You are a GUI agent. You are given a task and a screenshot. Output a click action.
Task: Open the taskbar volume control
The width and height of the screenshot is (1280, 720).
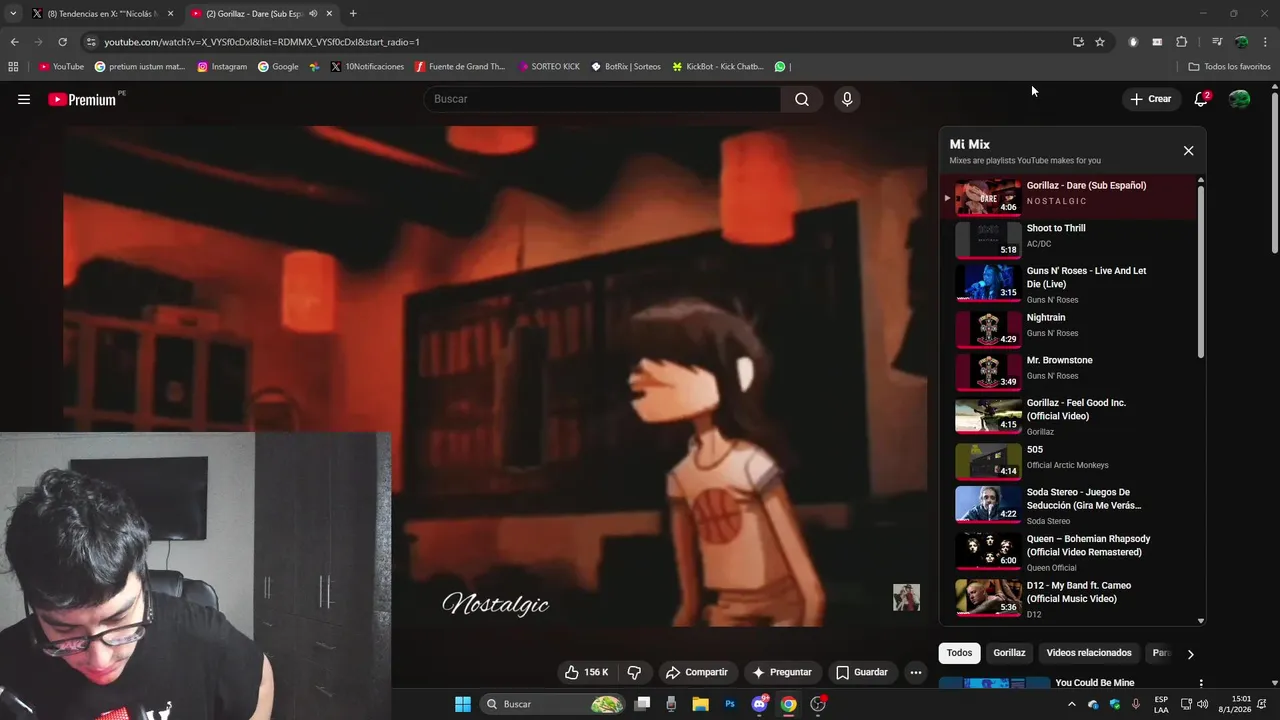(1203, 704)
